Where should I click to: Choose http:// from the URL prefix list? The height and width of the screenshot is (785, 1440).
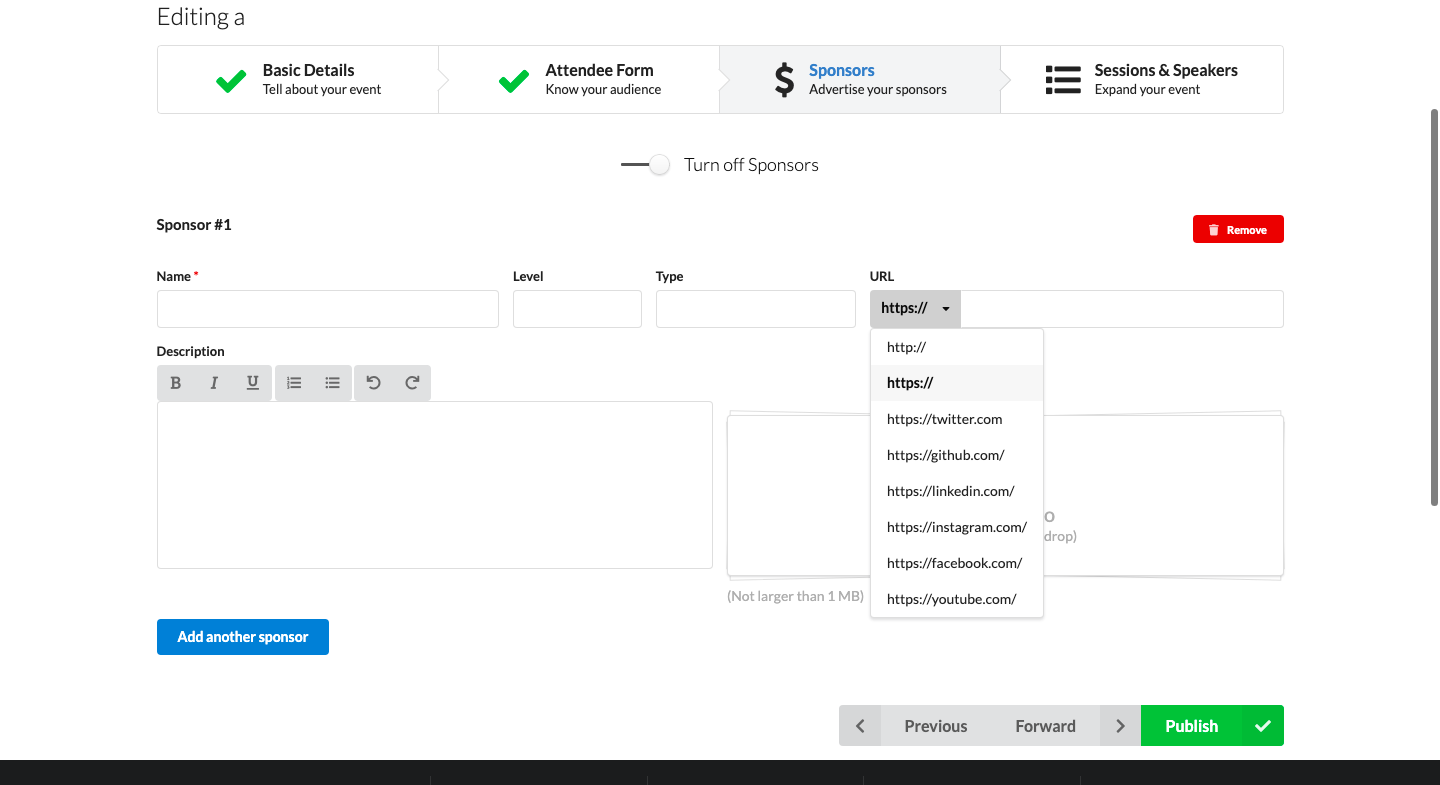coord(957,347)
